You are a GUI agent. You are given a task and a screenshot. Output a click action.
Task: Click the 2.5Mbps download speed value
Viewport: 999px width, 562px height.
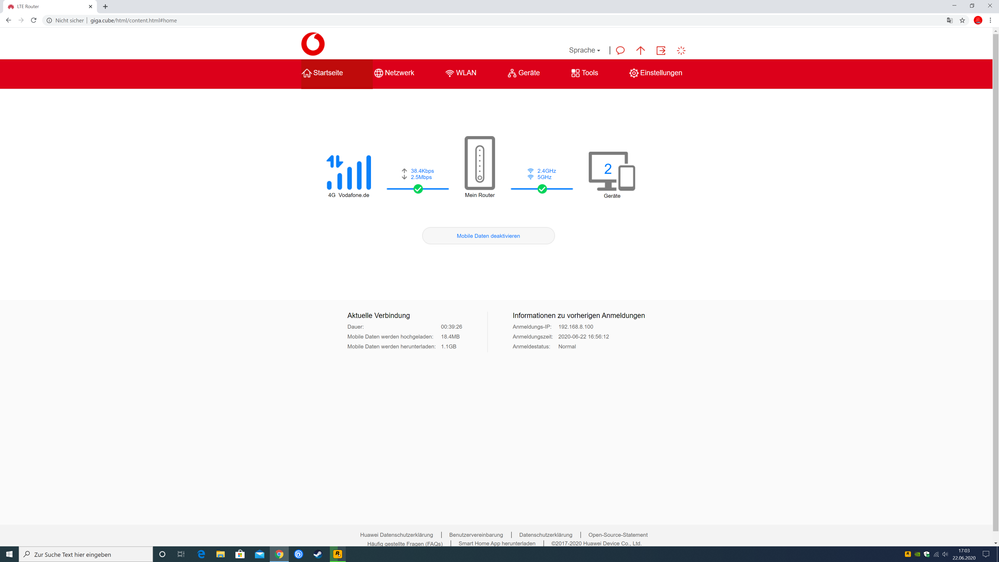pos(421,177)
